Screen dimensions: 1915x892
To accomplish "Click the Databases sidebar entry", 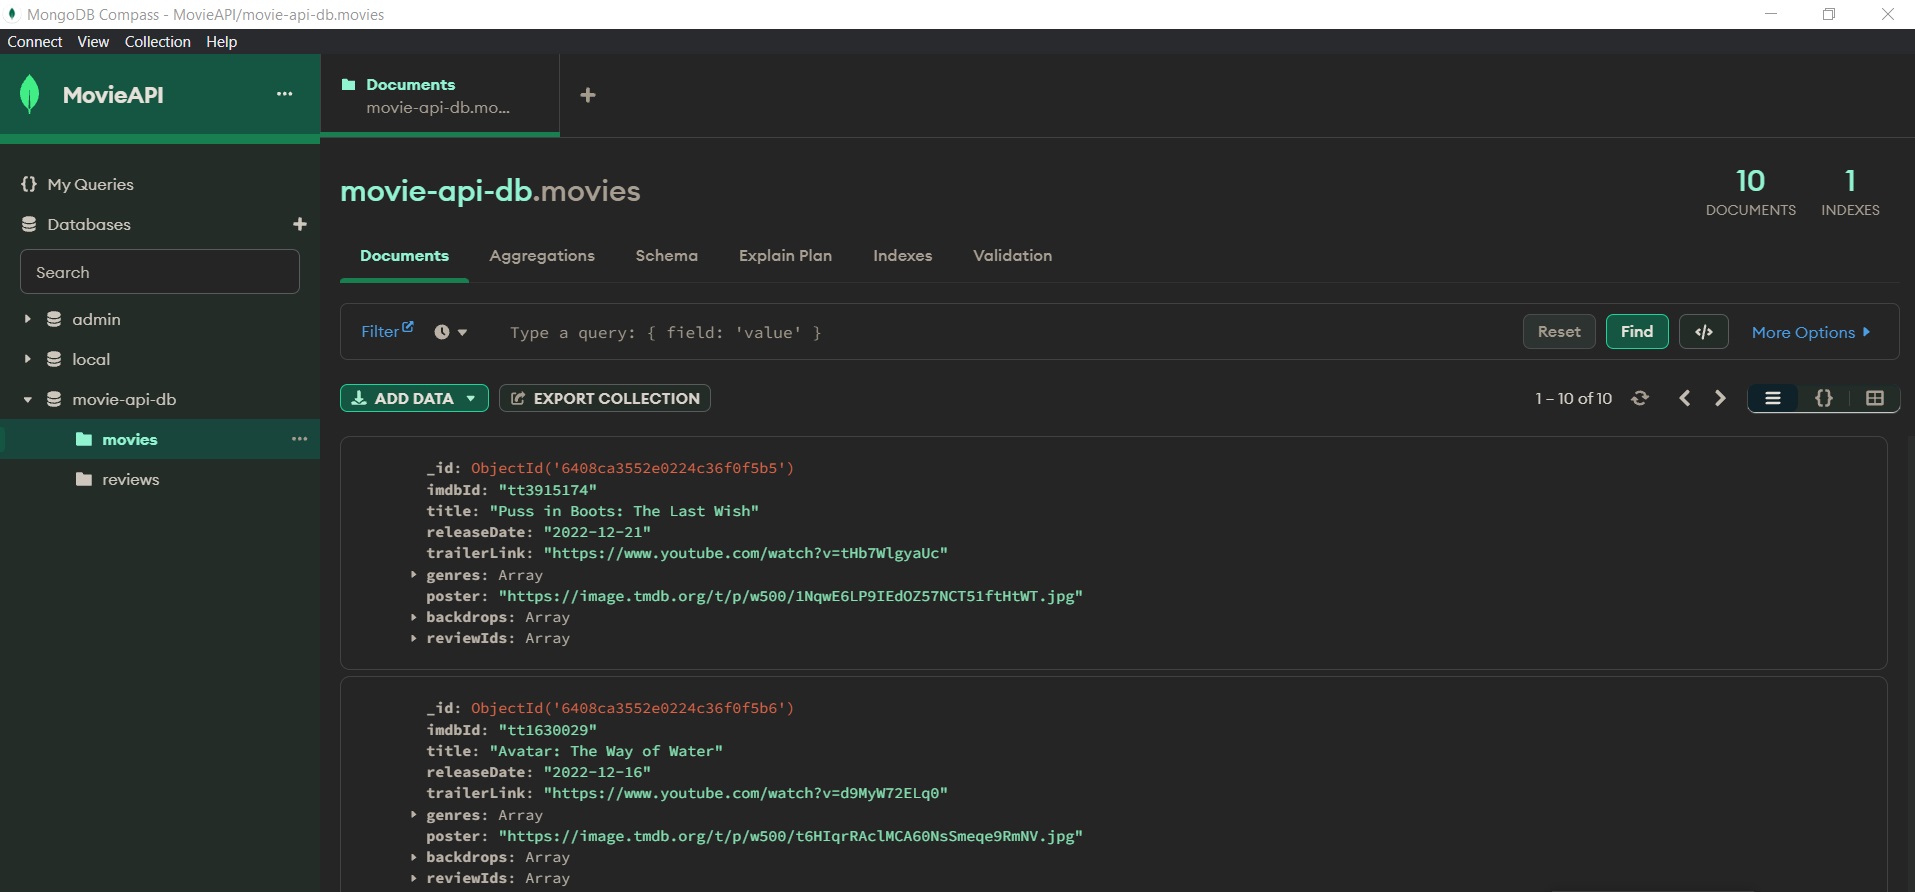I will [x=88, y=224].
